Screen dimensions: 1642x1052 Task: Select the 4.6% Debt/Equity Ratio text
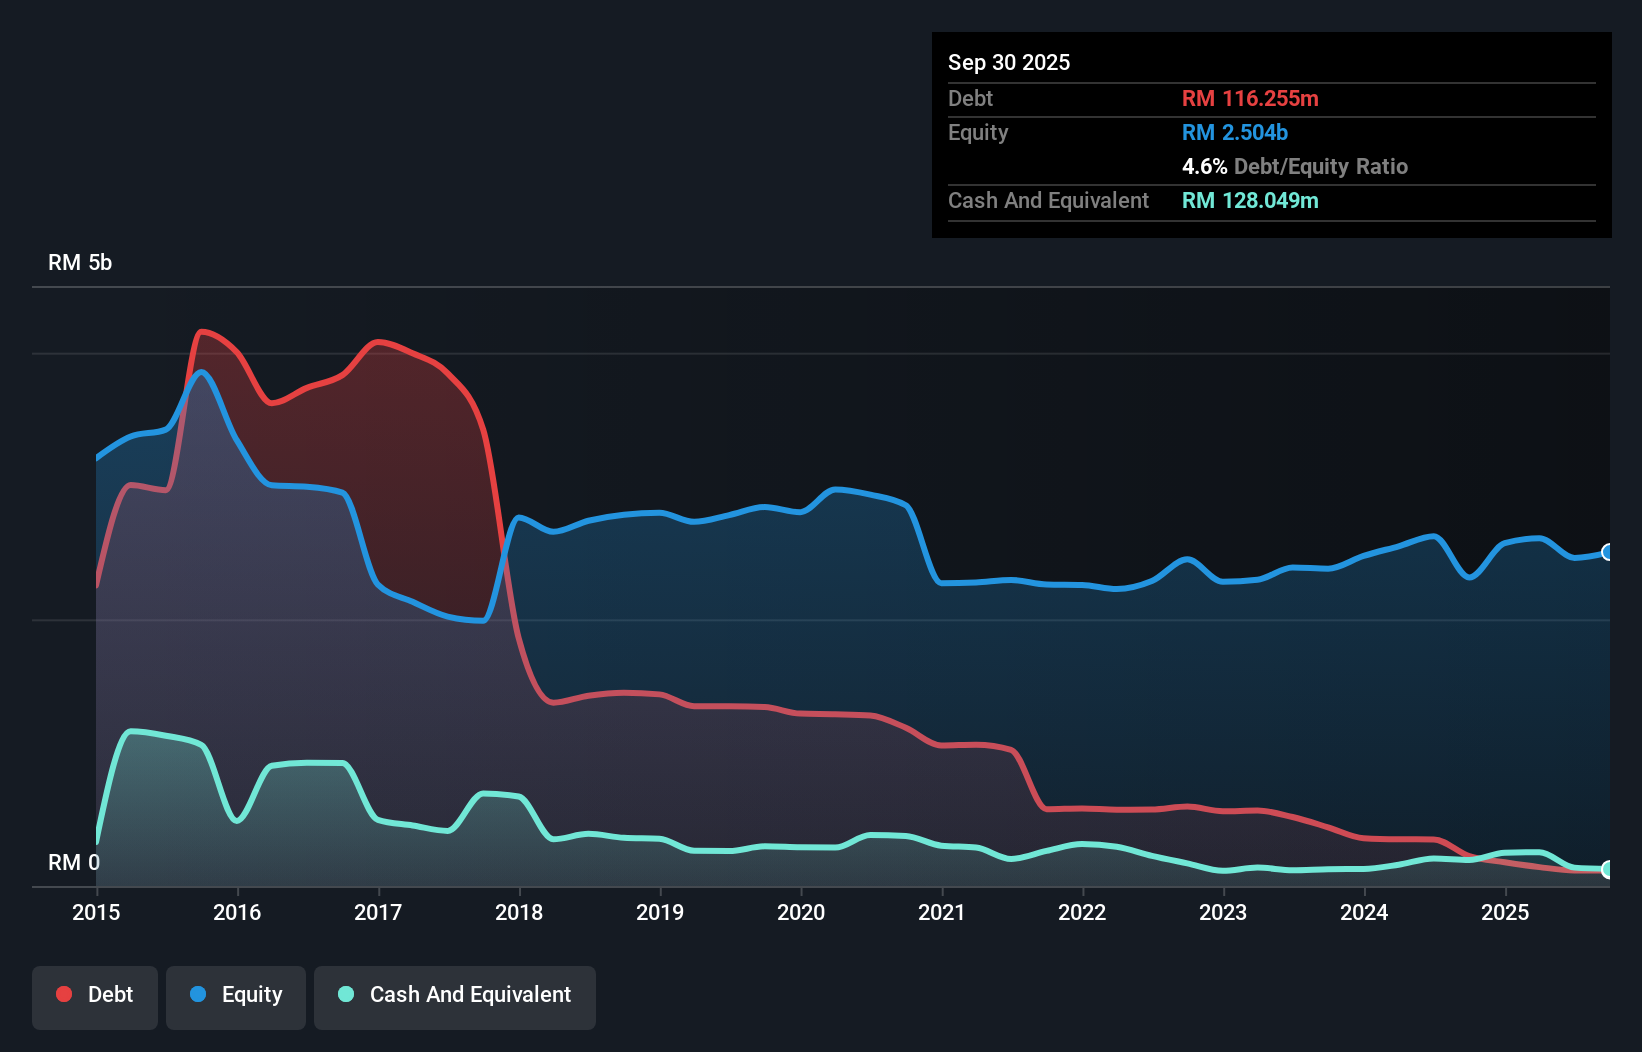click(1295, 166)
